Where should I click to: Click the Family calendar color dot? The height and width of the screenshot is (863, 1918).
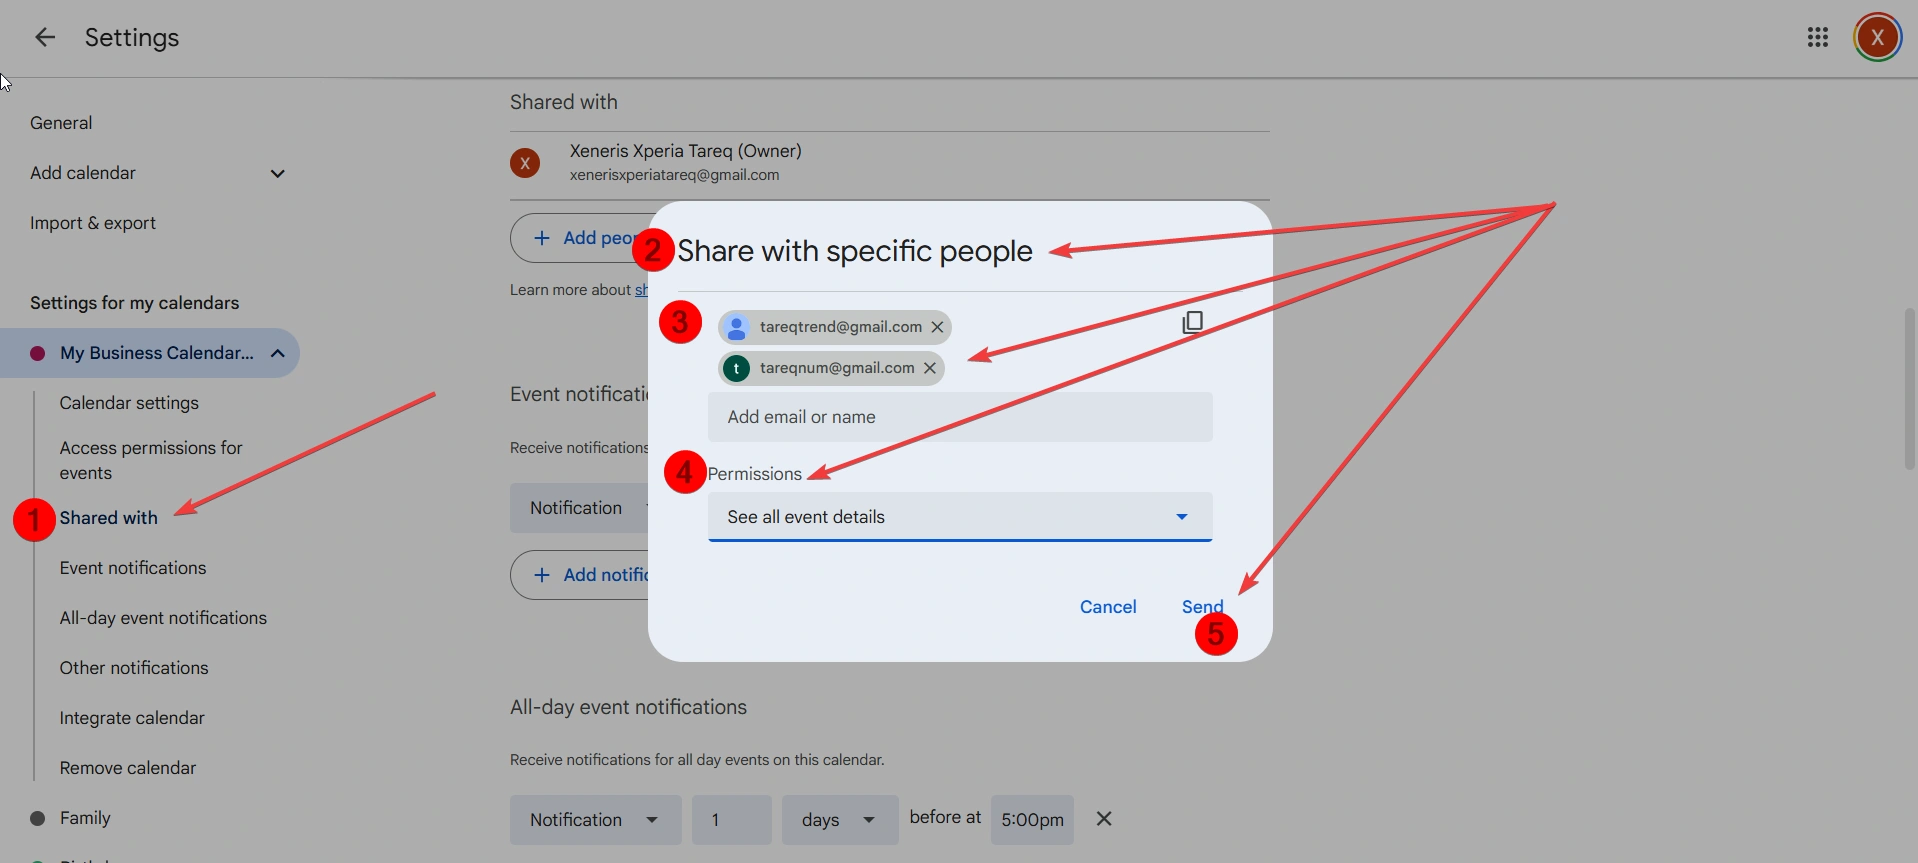(38, 818)
